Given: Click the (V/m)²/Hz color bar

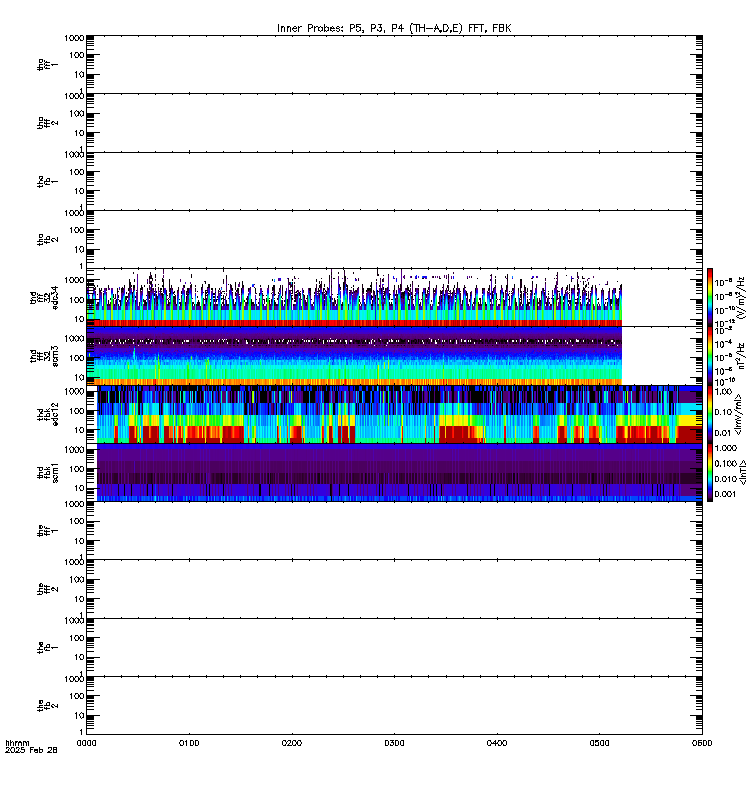Looking at the screenshot, I should pos(710,297).
